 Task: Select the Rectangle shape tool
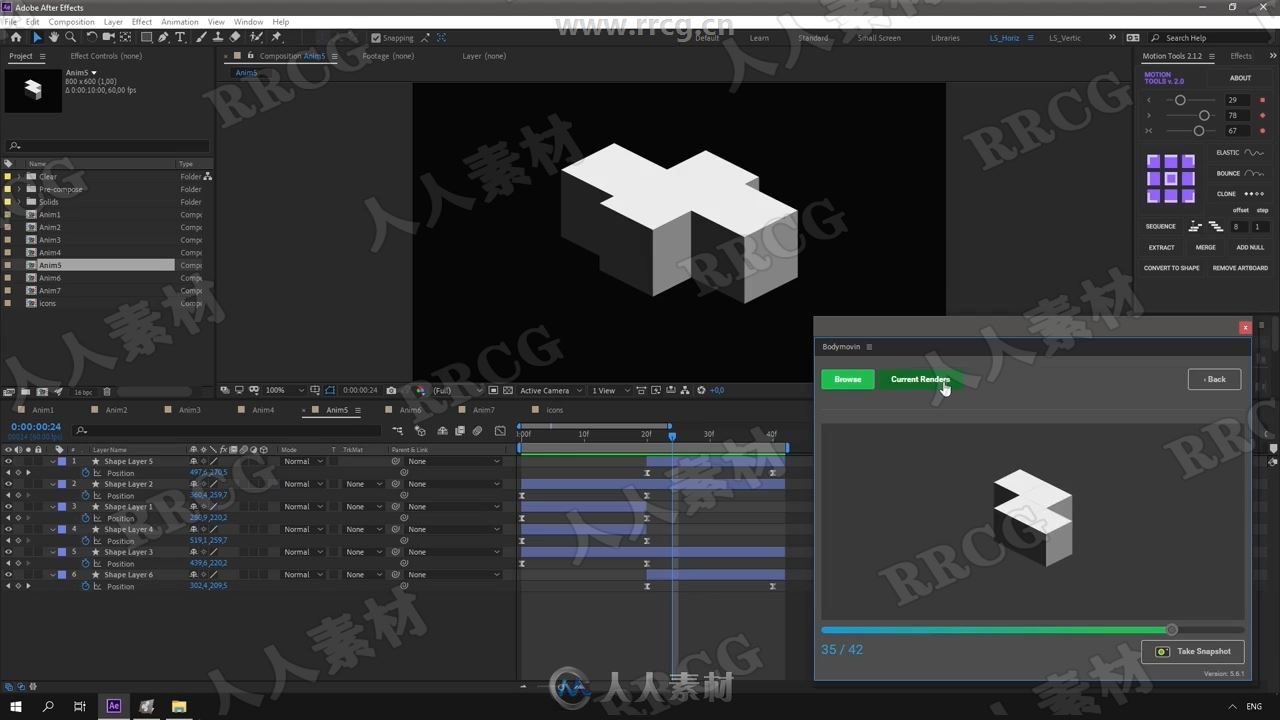146,37
